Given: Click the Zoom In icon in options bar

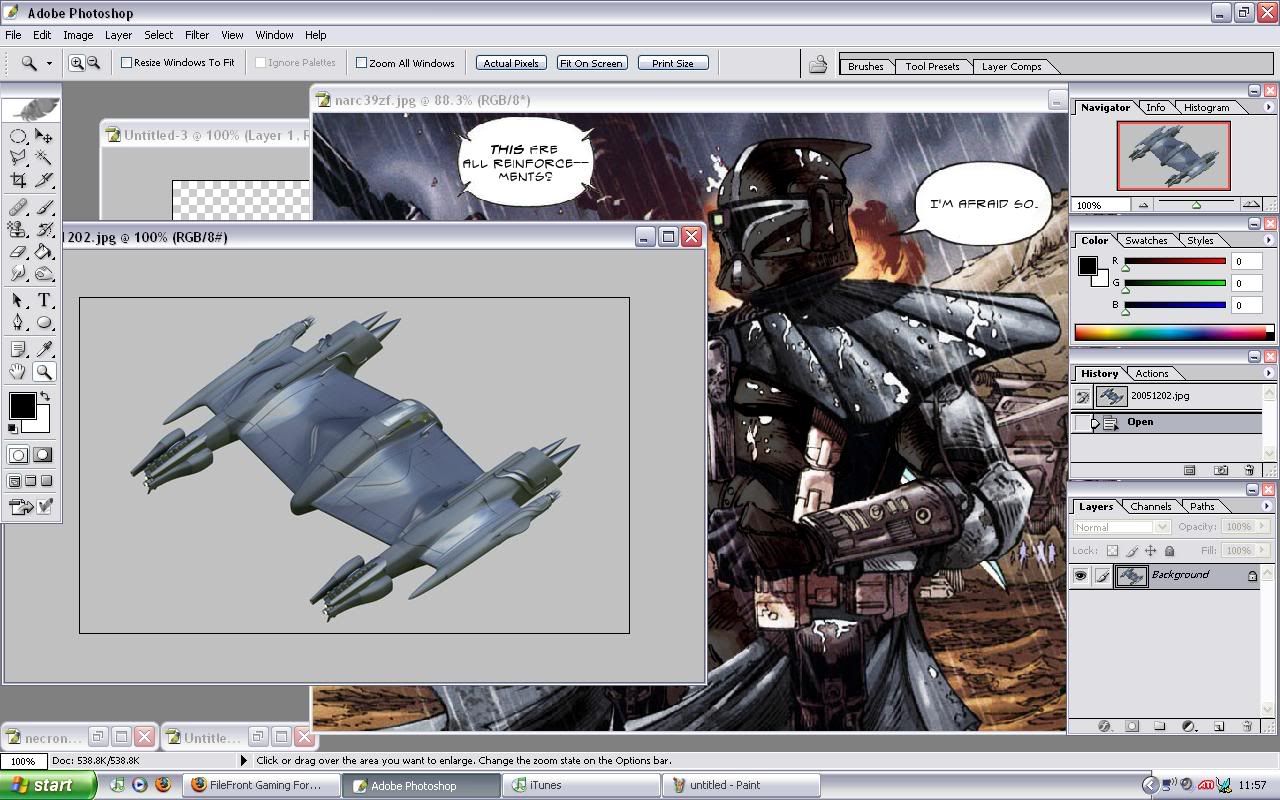Looking at the screenshot, I should [76, 63].
